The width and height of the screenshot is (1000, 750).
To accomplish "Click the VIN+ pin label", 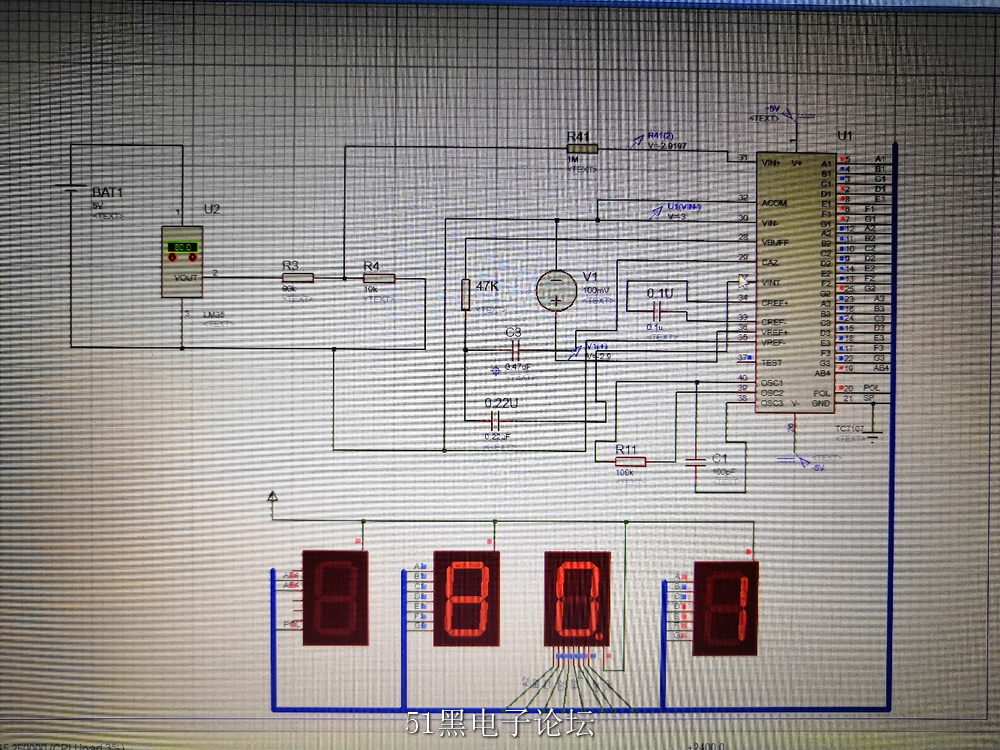I will pyautogui.click(x=770, y=163).
